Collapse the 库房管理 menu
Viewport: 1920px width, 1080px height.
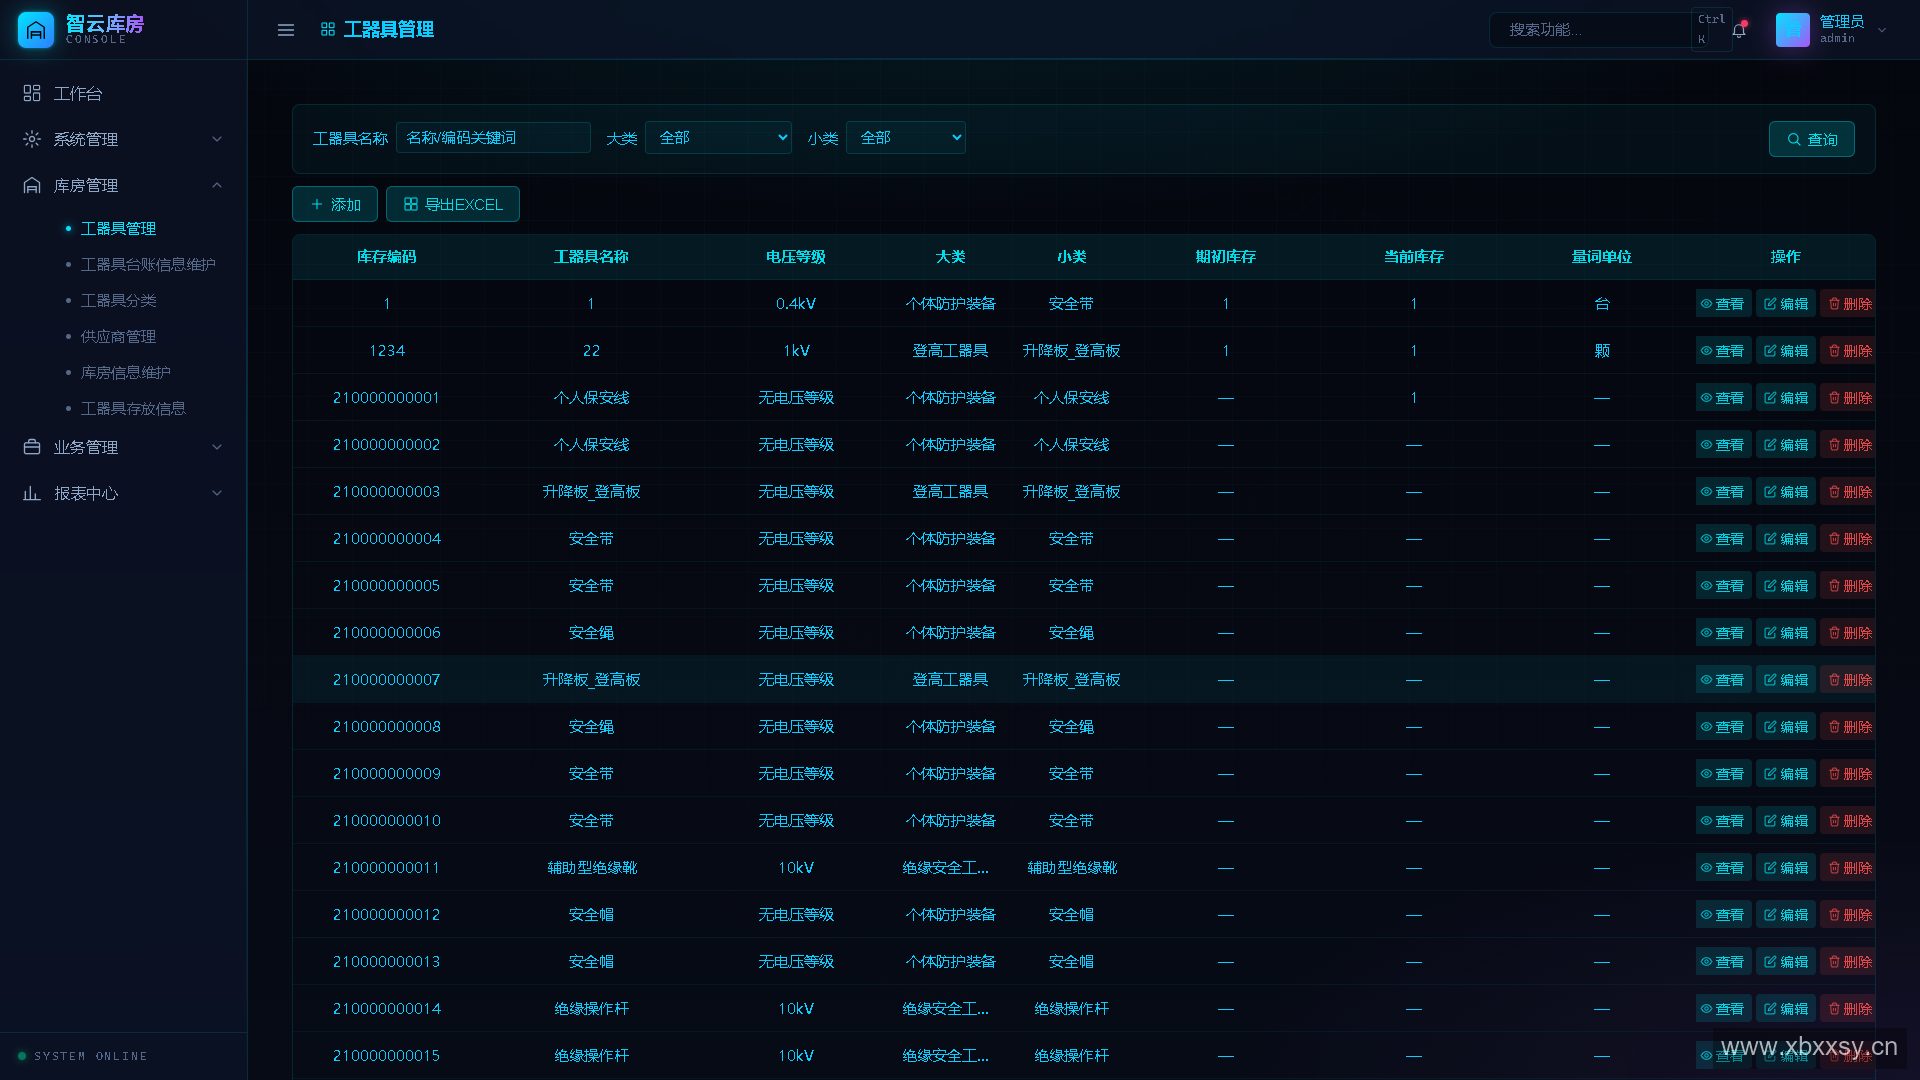coord(123,185)
